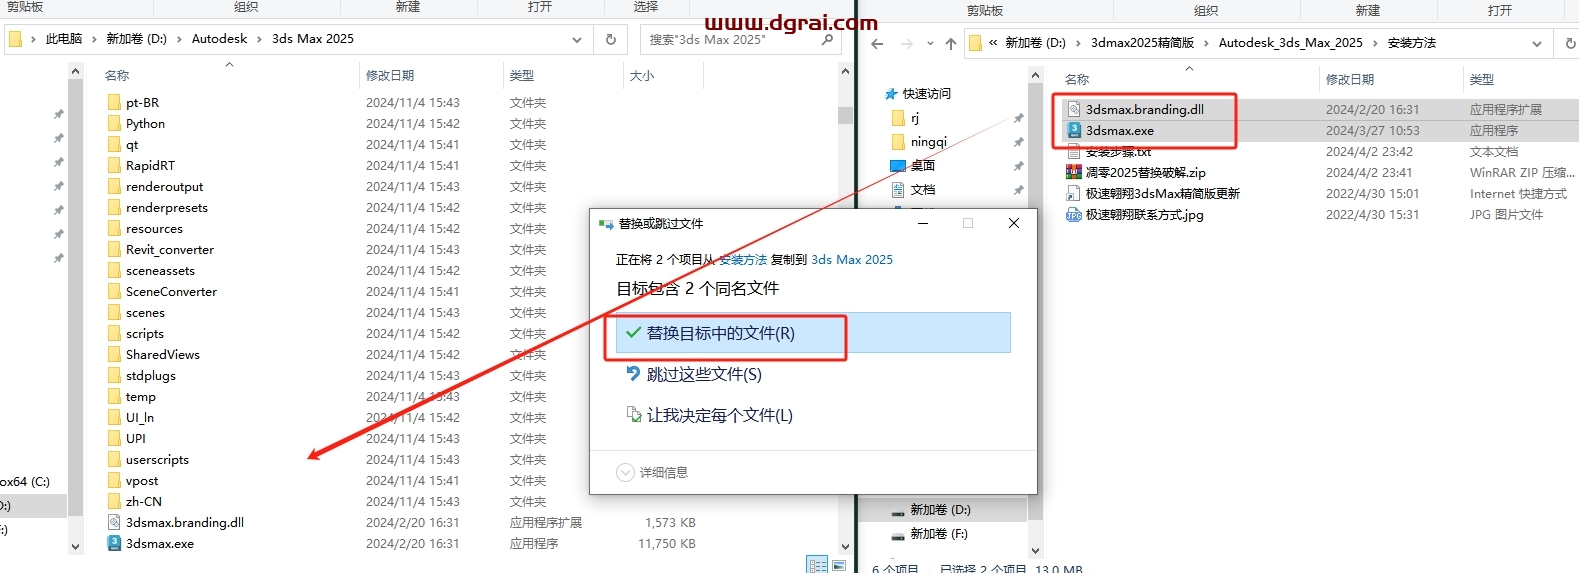The image size is (1579, 573).
Task: Click the left window file list scrollbar down arrow
Action: tap(845, 546)
